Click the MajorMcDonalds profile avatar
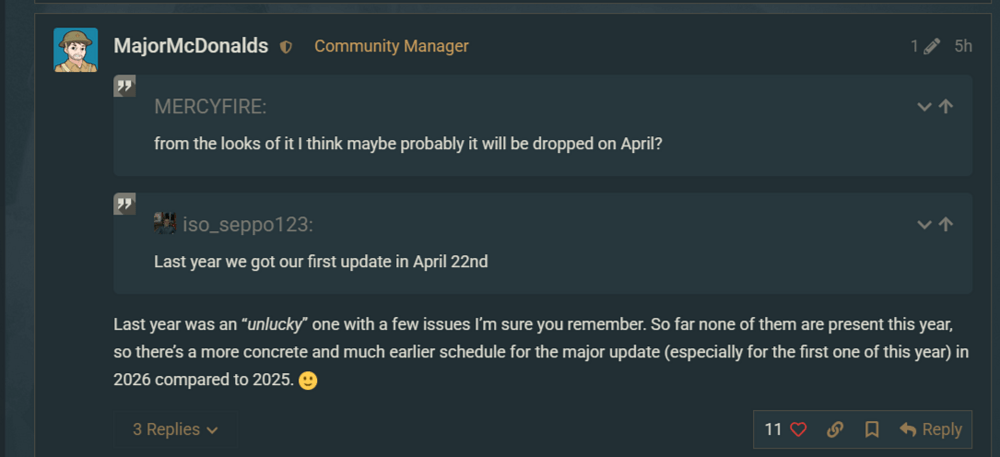 [x=75, y=49]
